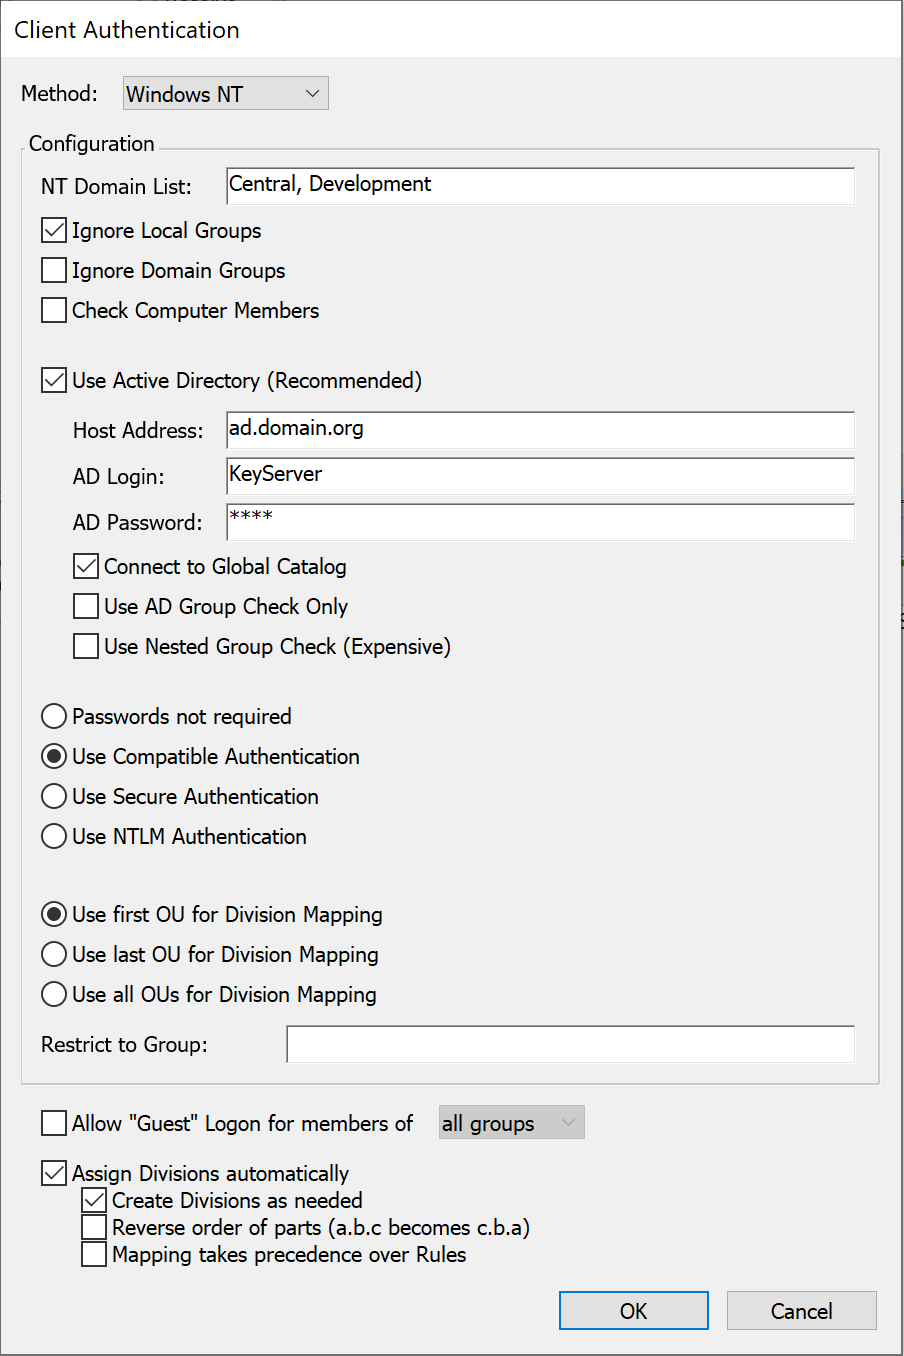Image resolution: width=904 pixels, height=1356 pixels.
Task: Choose Use Secure Authentication radio button
Action: pos(54,797)
